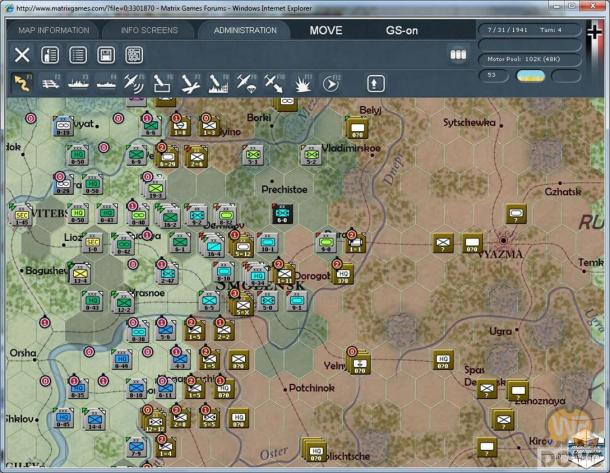Toggle the GS-on ground support setting

[402, 30]
